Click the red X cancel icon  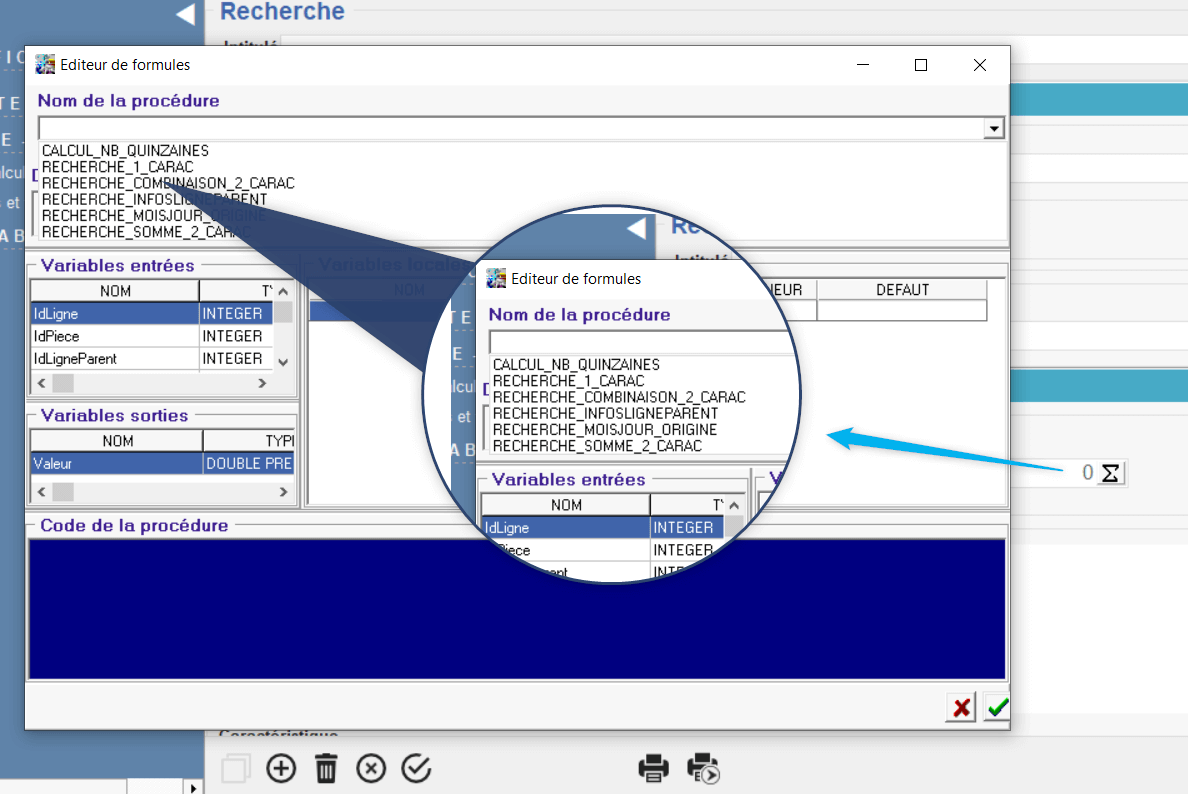(961, 707)
